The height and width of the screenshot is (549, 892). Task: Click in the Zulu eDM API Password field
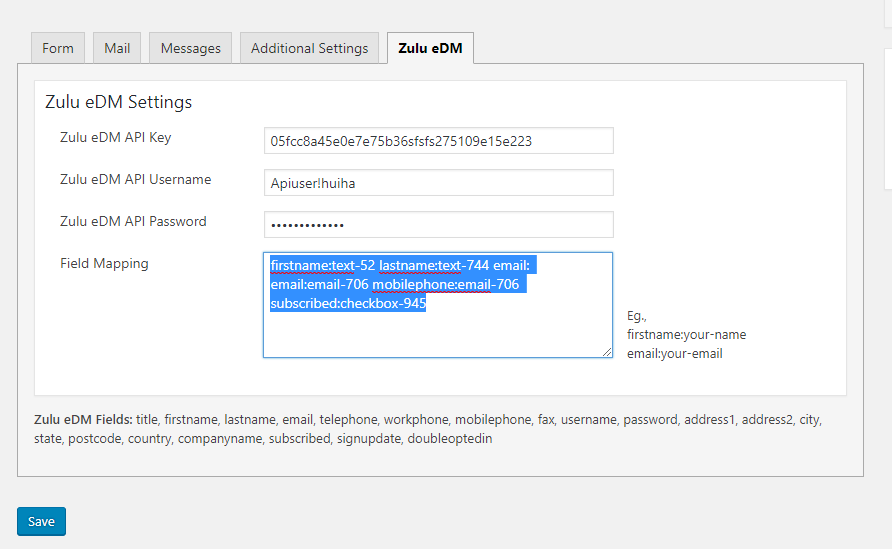(x=439, y=225)
